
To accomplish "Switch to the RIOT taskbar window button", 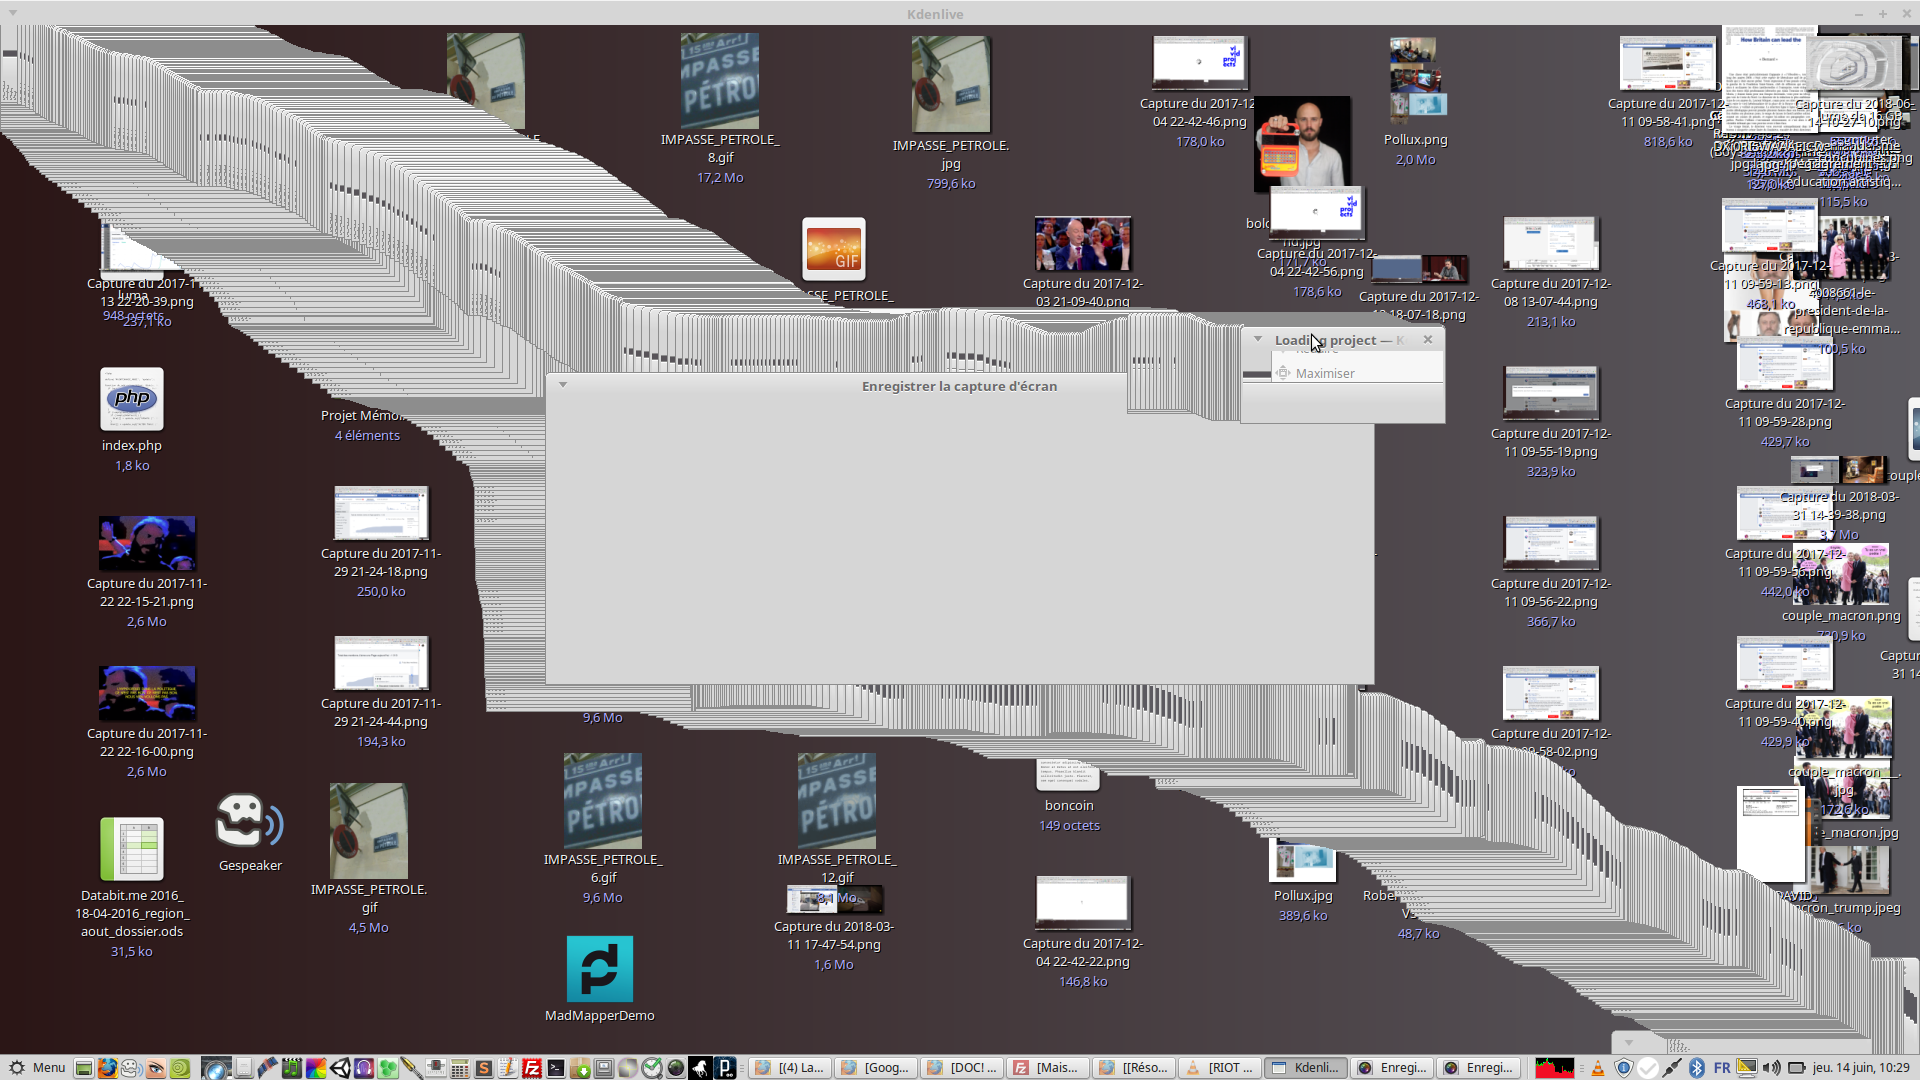I will pos(1220,1068).
